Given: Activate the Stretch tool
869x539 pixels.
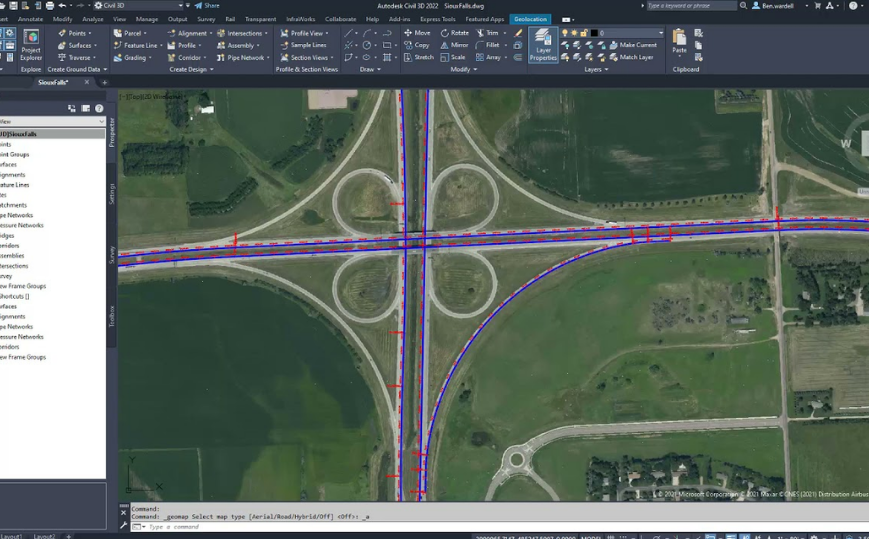Looking at the screenshot, I should pos(419,57).
